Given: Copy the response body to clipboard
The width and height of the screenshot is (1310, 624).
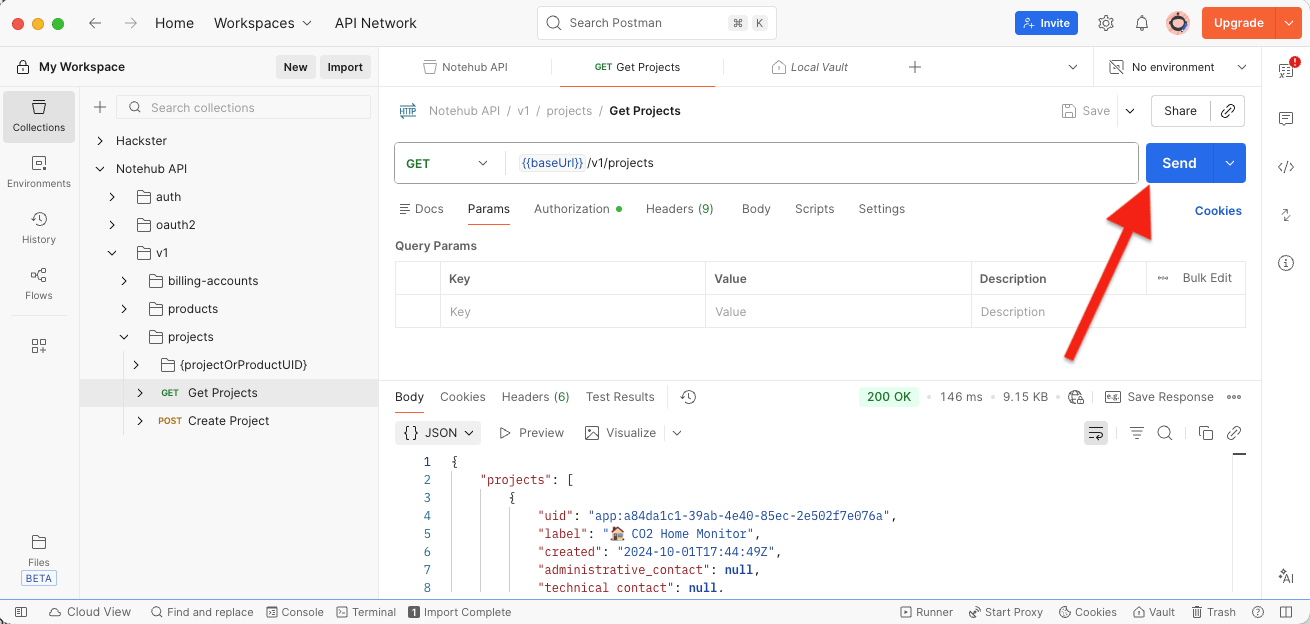Looking at the screenshot, I should pos(1206,433).
